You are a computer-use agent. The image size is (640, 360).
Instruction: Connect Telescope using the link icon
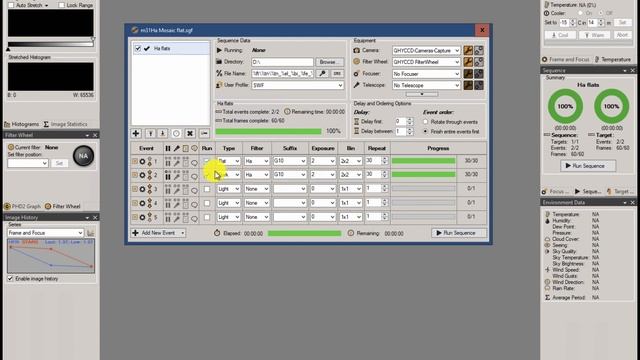pos(479,85)
